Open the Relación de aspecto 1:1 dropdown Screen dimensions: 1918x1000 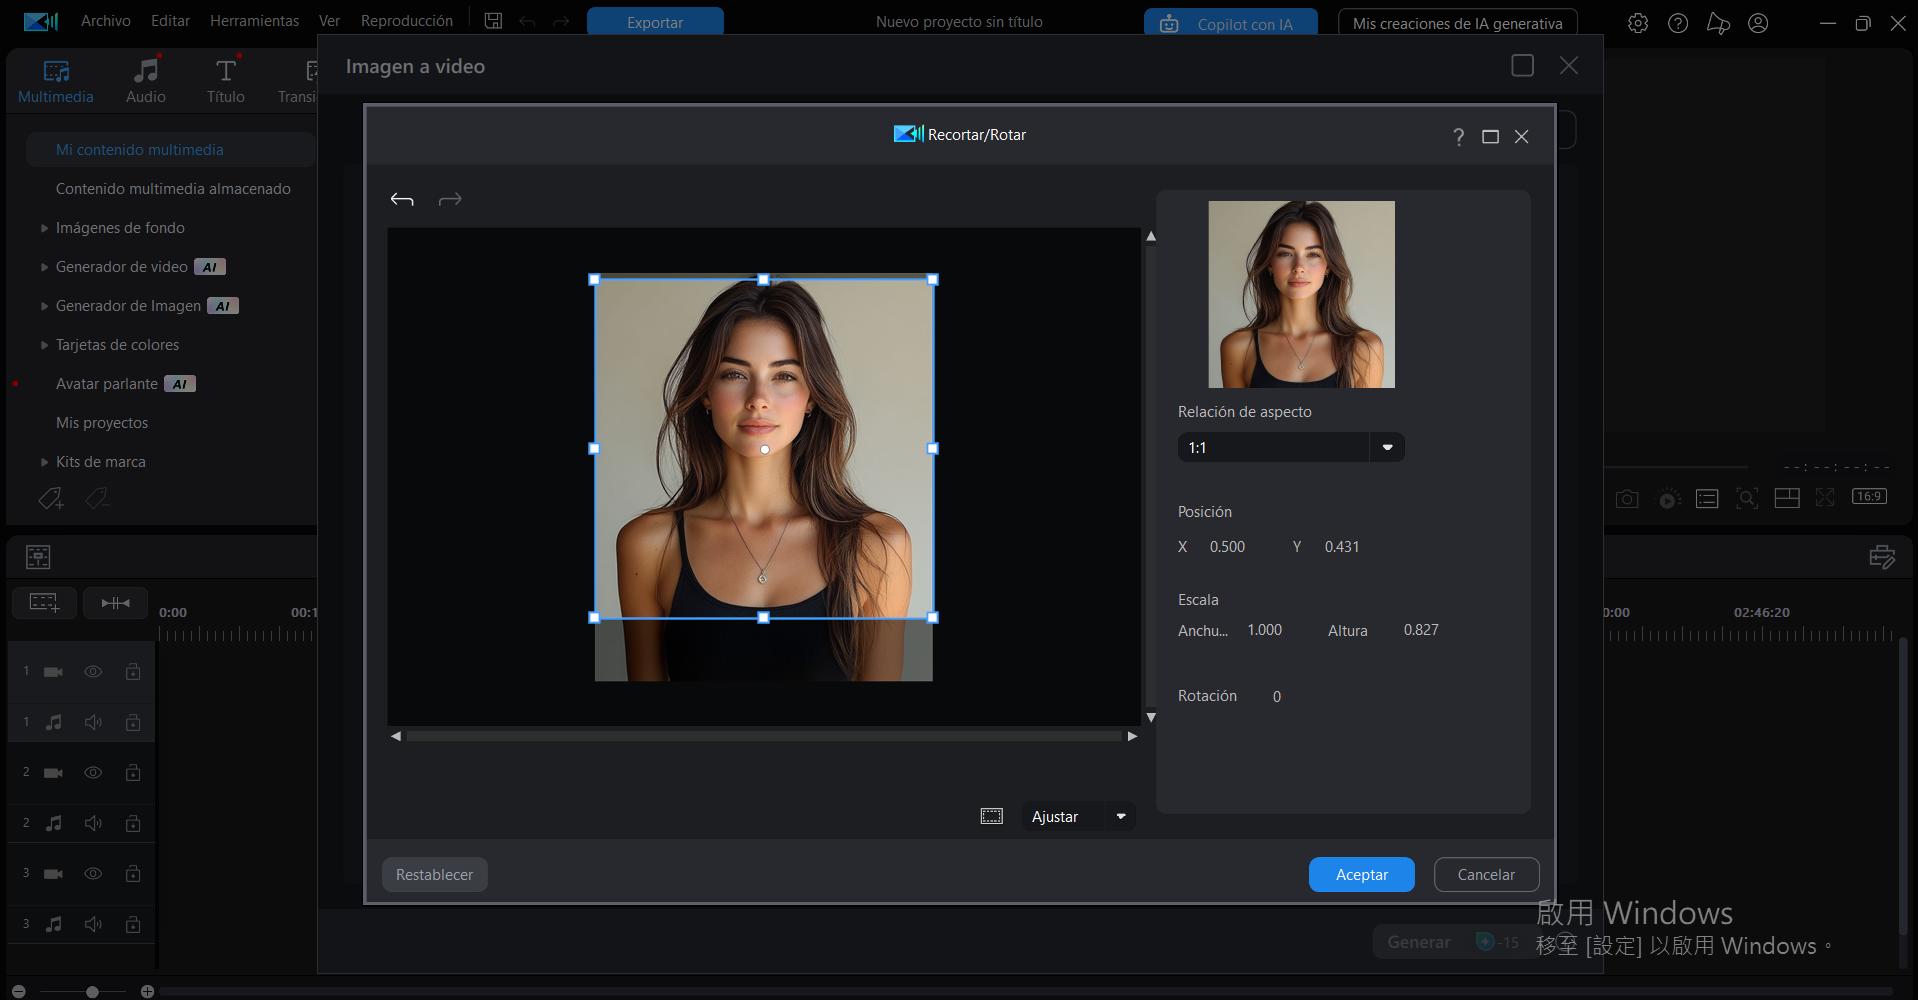(1388, 447)
